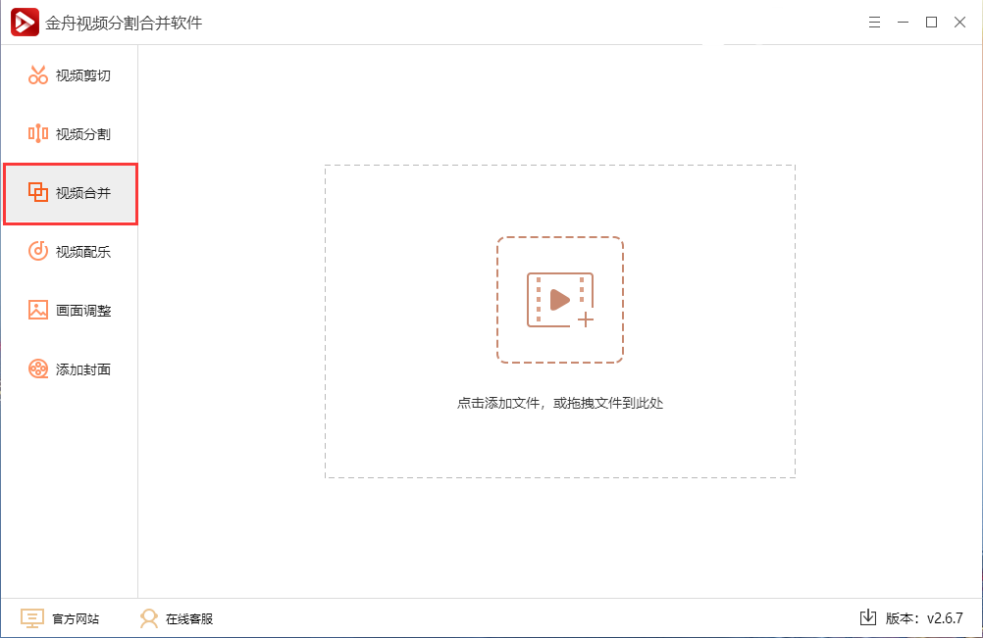Minimize the application window
The height and width of the screenshot is (639, 983).
[x=903, y=21]
